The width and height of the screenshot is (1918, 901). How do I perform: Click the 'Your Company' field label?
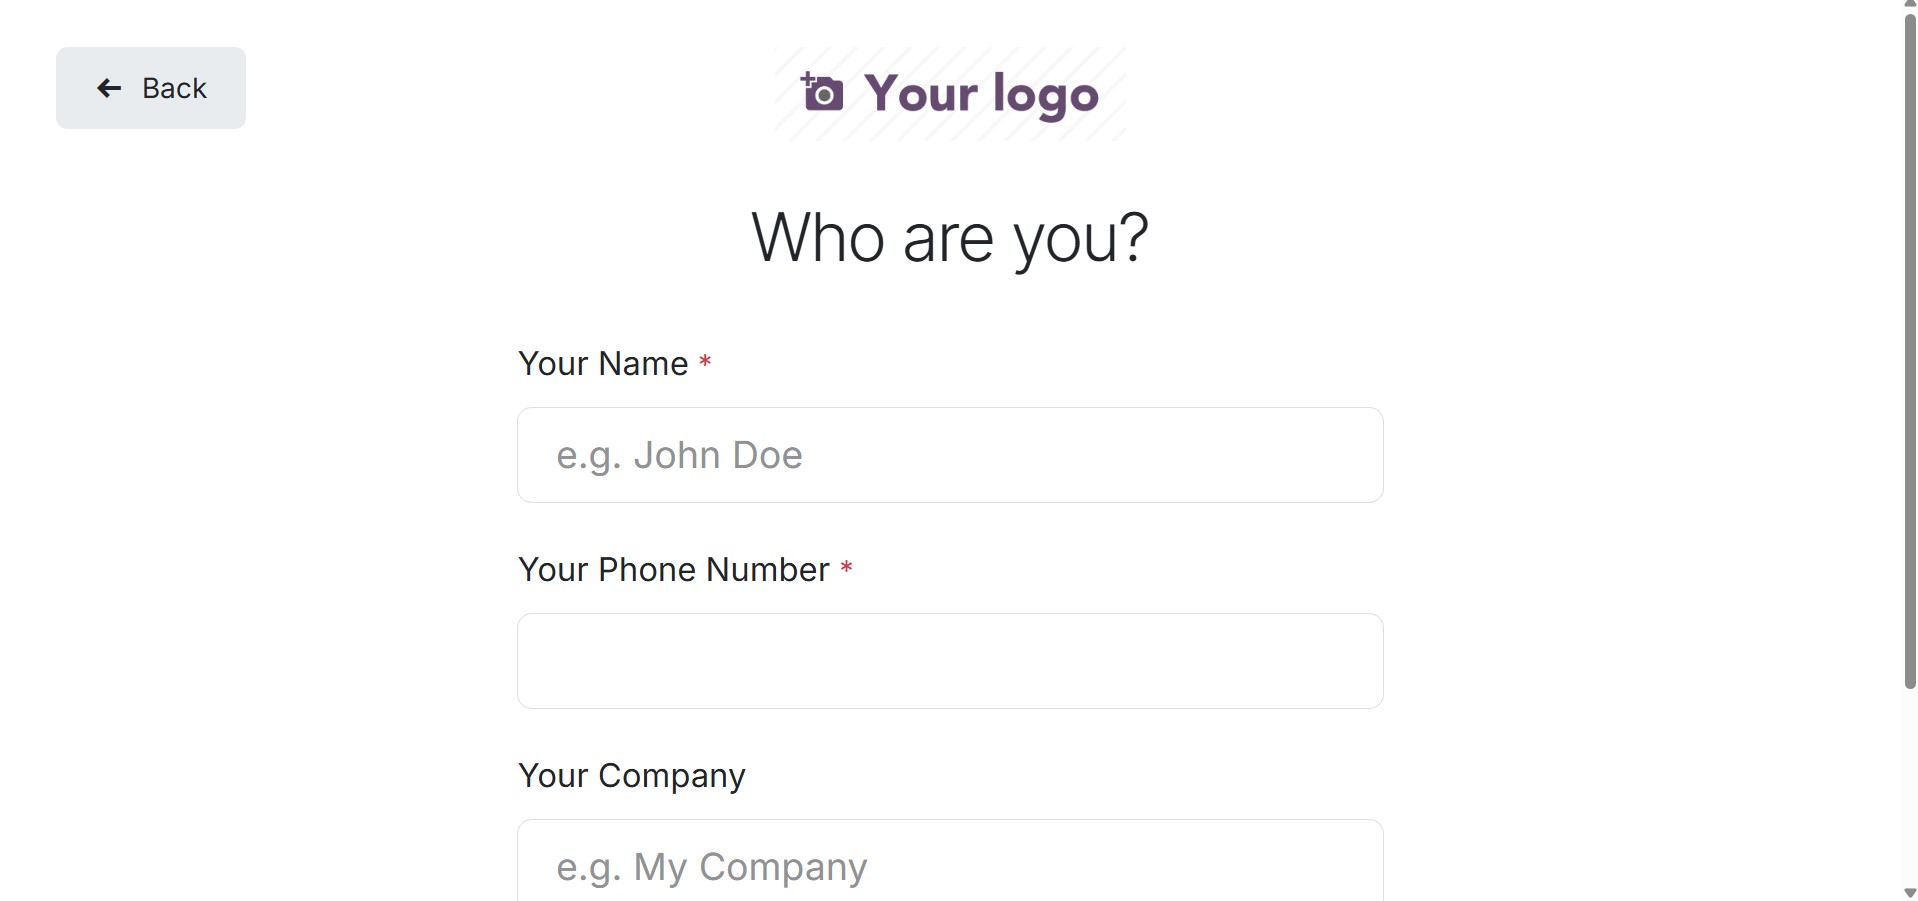(631, 776)
